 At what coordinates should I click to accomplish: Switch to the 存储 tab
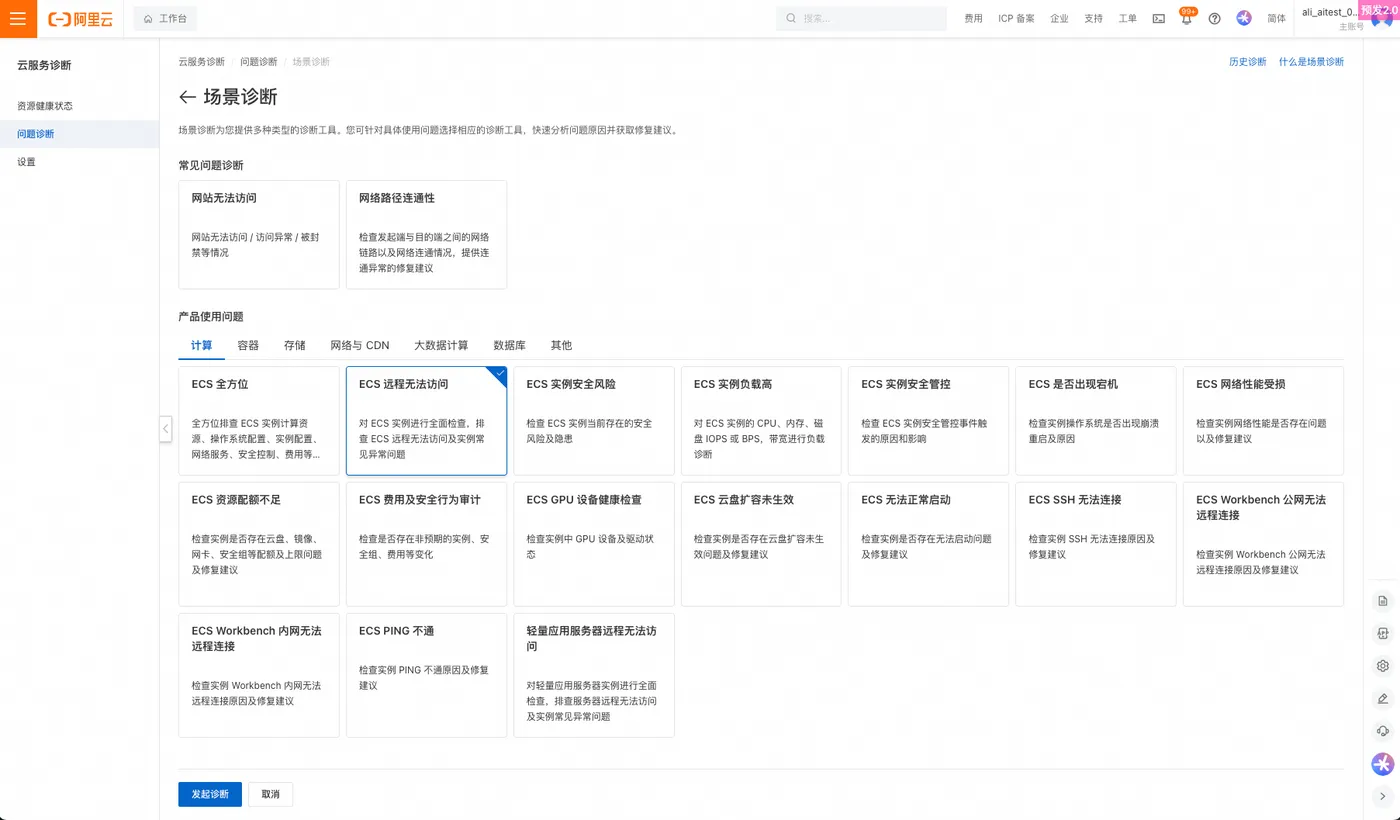pyautogui.click(x=294, y=346)
